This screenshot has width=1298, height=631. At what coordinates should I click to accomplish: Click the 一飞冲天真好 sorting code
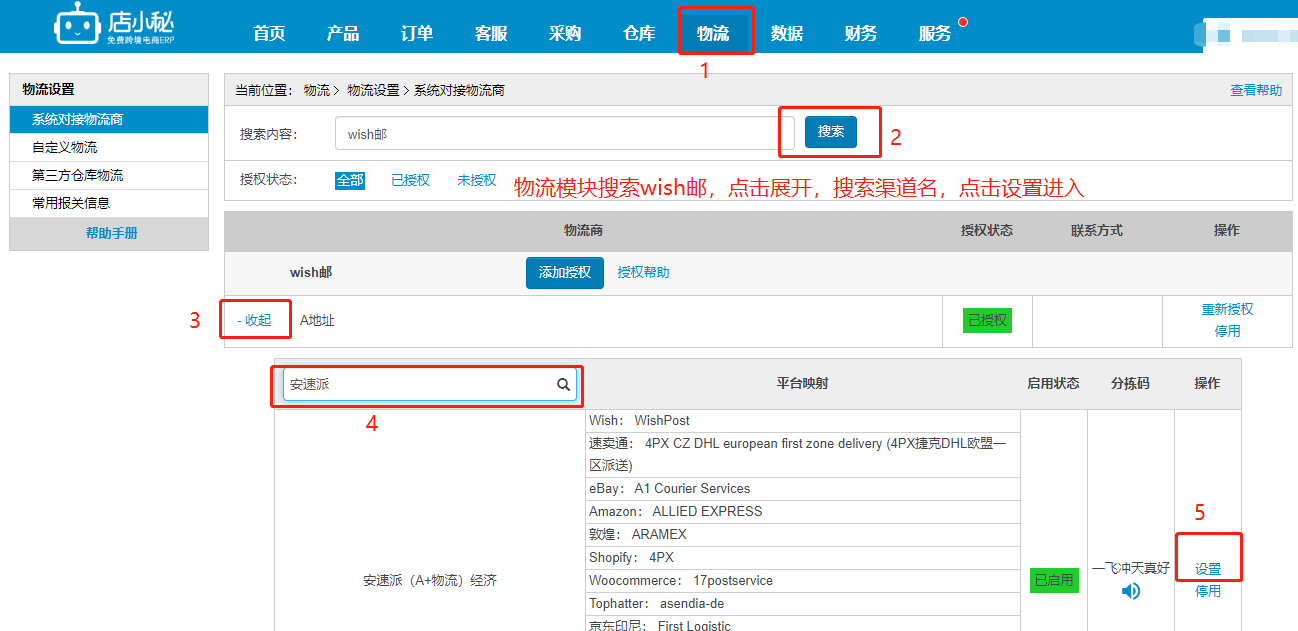[1131, 568]
